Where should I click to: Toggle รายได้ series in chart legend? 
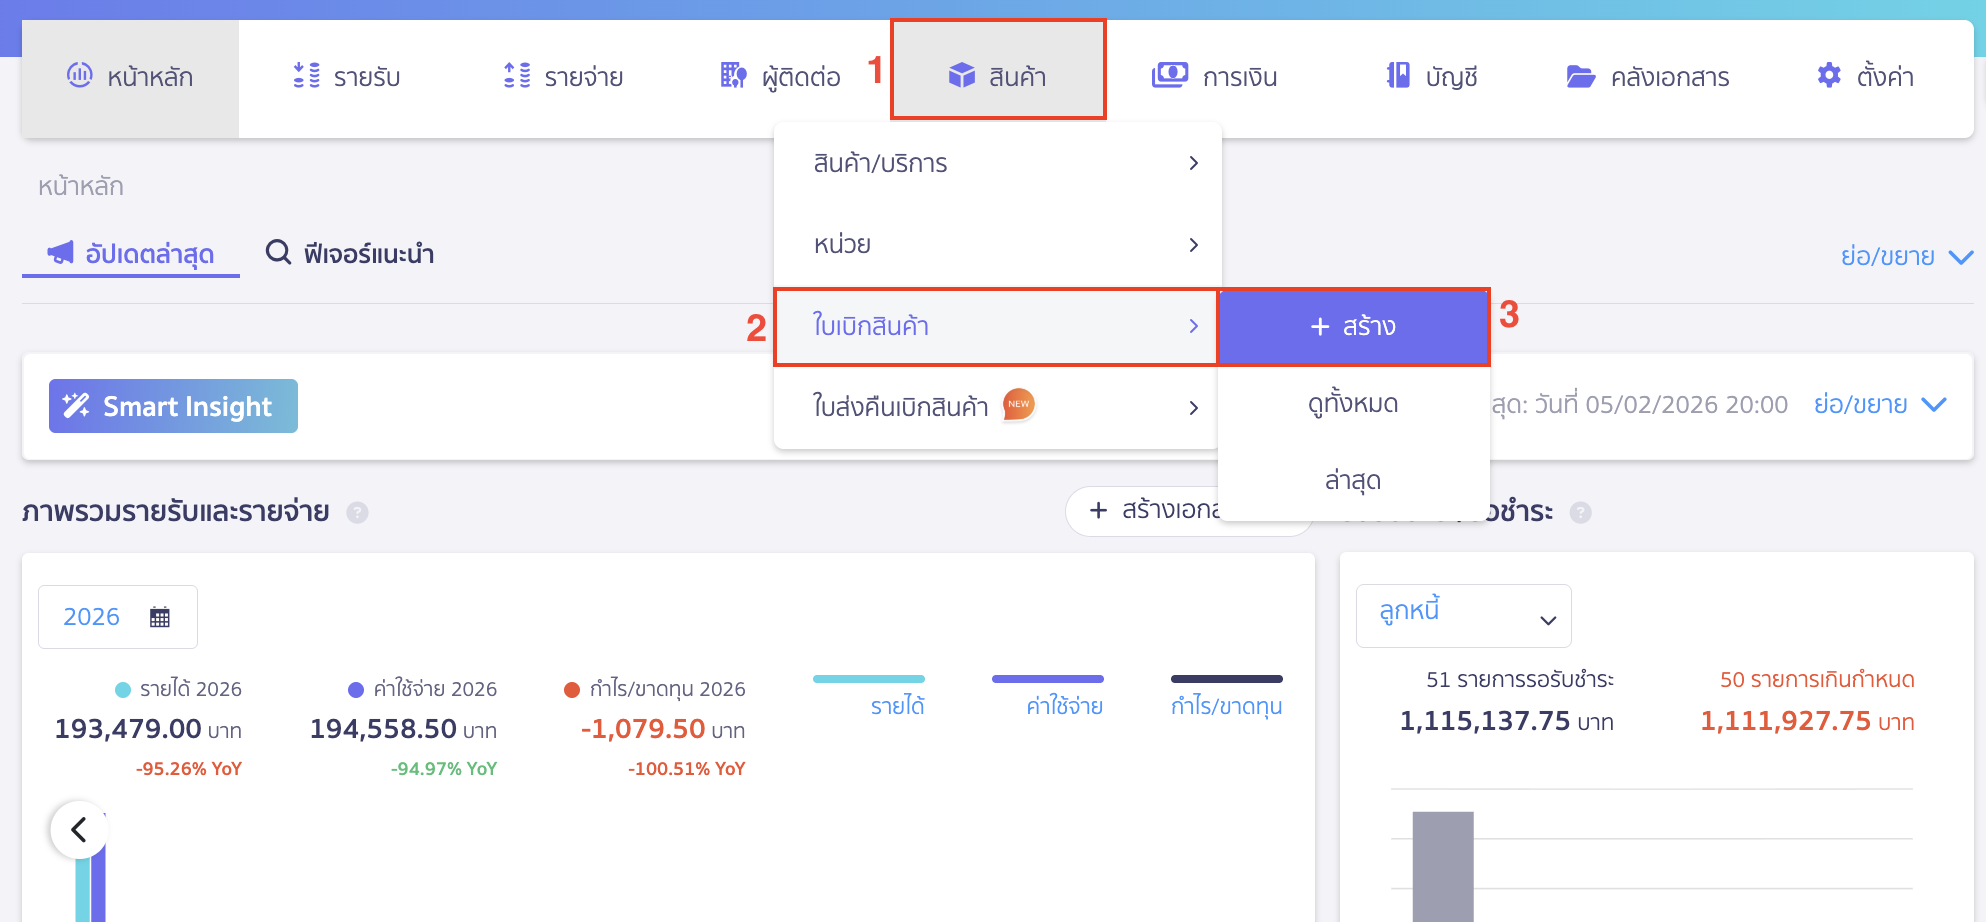tap(896, 706)
